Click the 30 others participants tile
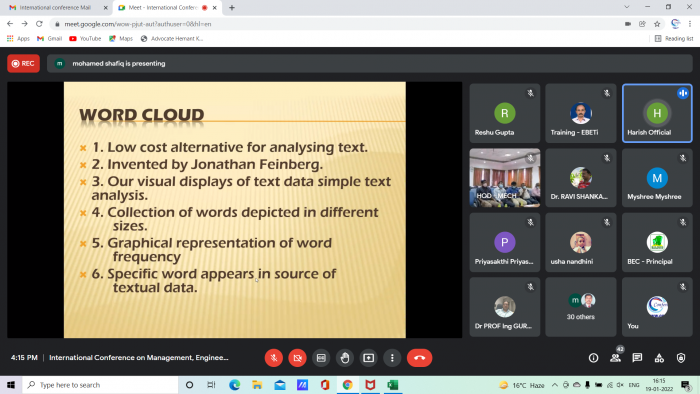The height and width of the screenshot is (394, 700). tap(580, 307)
